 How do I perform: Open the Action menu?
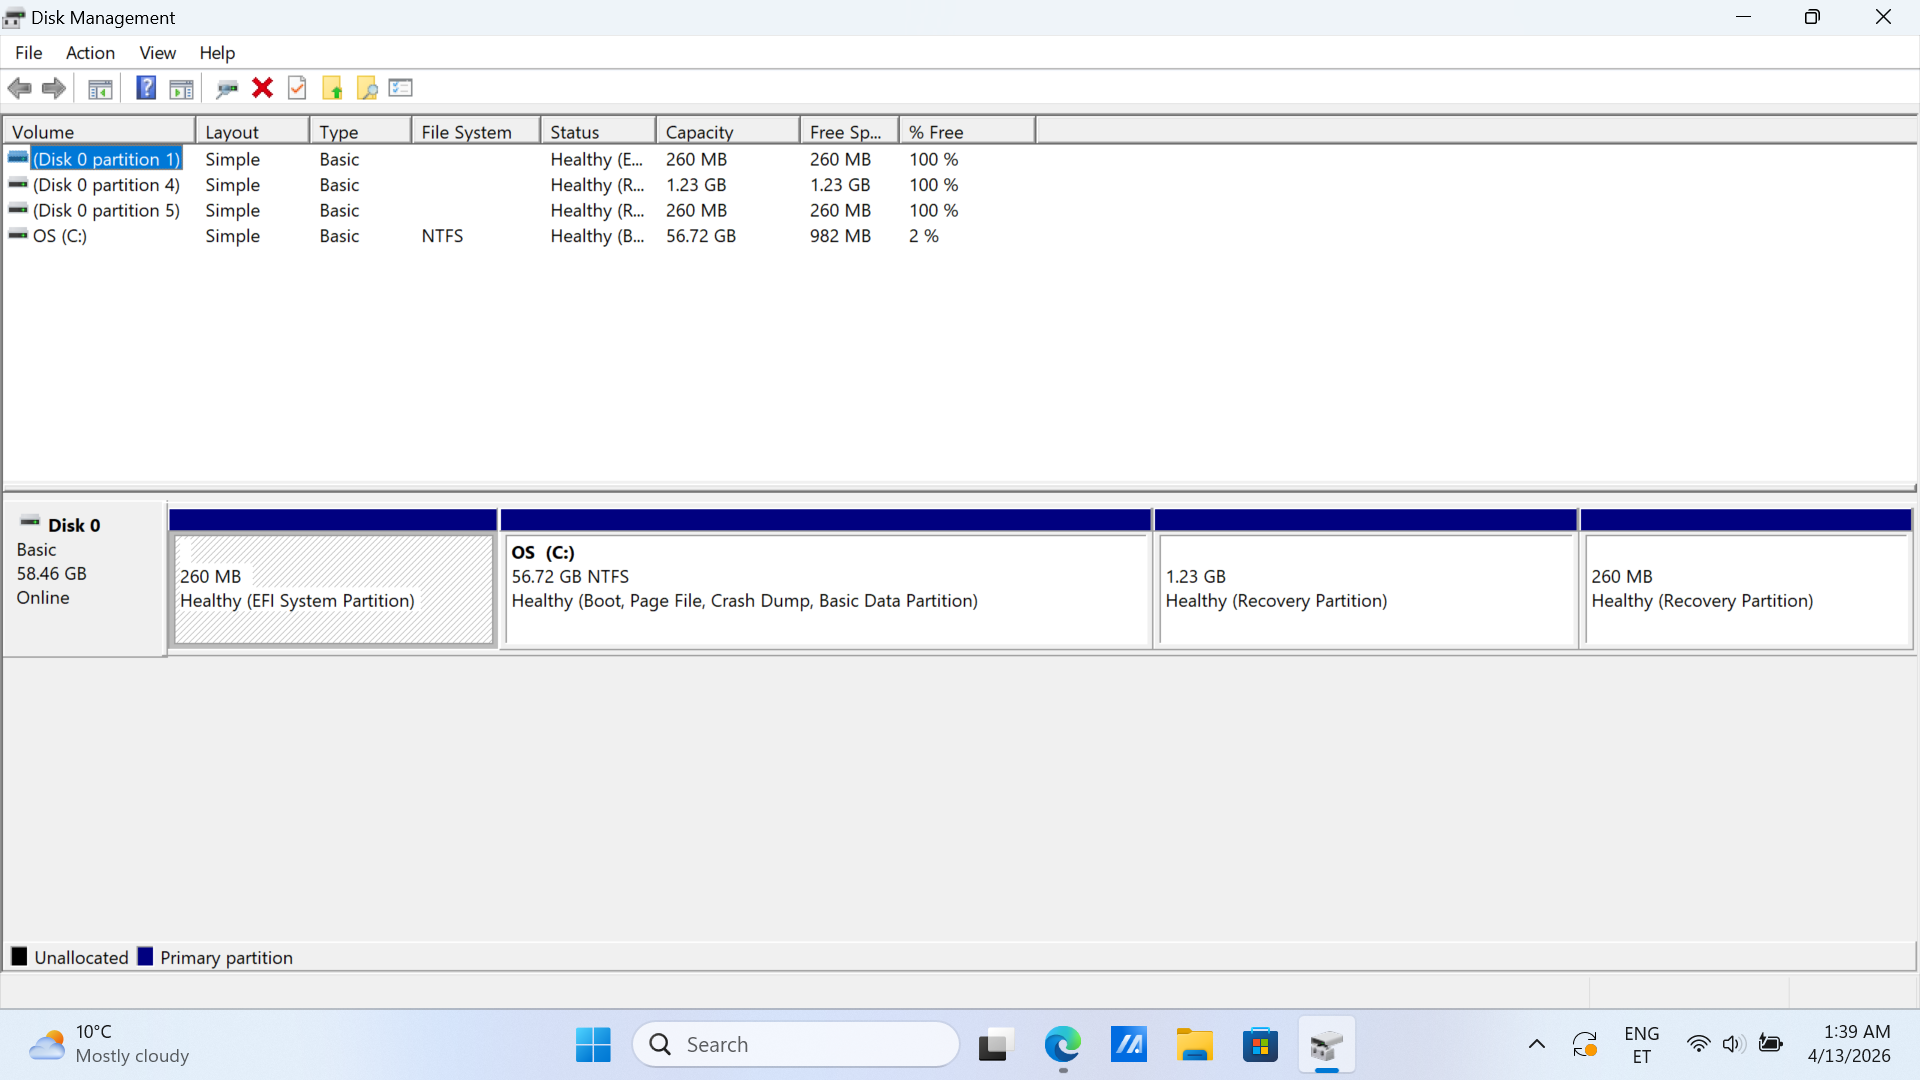pyautogui.click(x=90, y=53)
